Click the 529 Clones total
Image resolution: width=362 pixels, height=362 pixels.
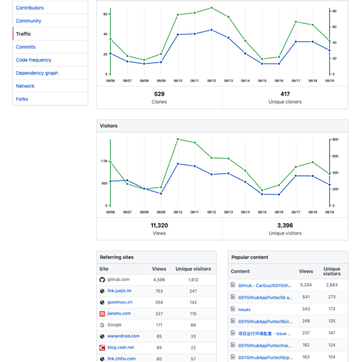(159, 94)
